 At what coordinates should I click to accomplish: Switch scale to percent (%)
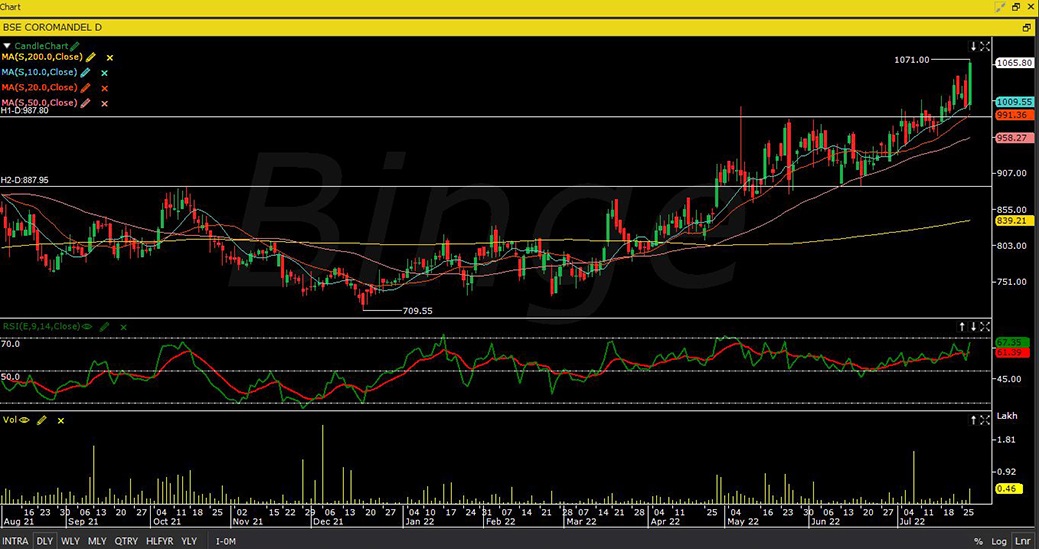[x=979, y=541]
